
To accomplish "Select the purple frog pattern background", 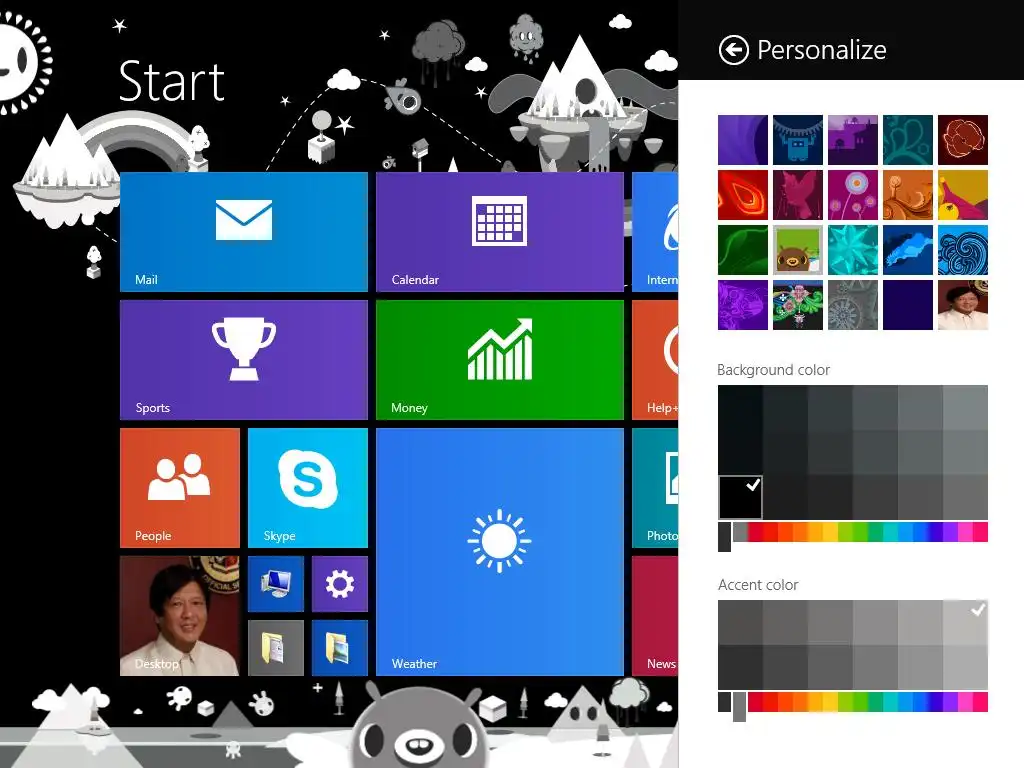I will point(743,305).
